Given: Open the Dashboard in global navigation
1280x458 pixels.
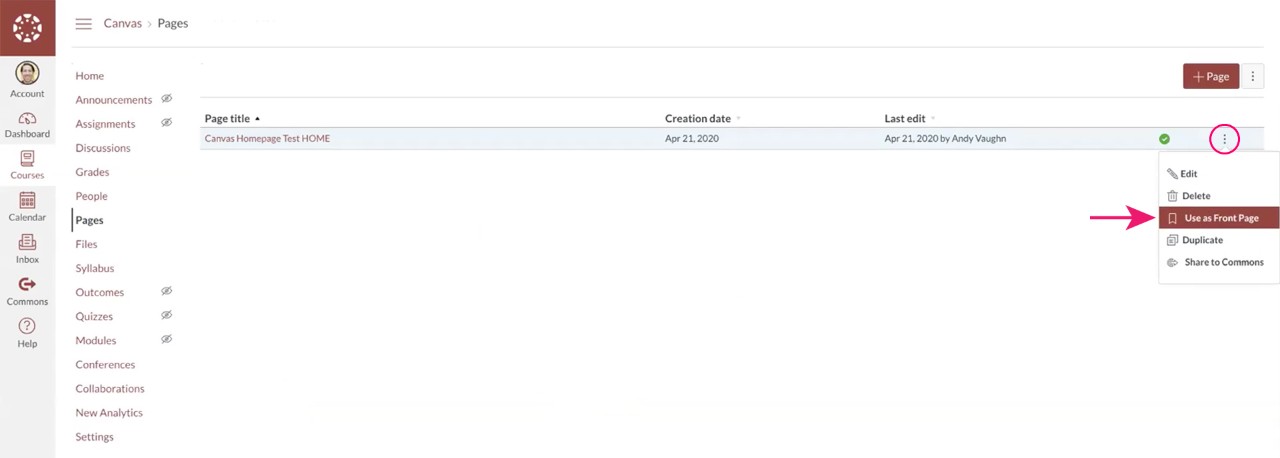Looking at the screenshot, I should coord(27,124).
